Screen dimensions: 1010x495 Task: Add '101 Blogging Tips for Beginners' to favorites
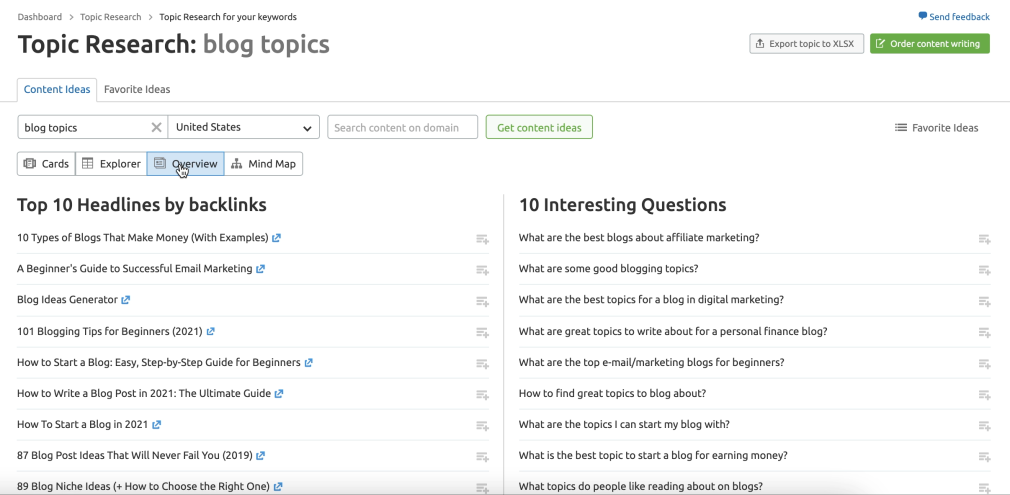pyautogui.click(x=482, y=333)
